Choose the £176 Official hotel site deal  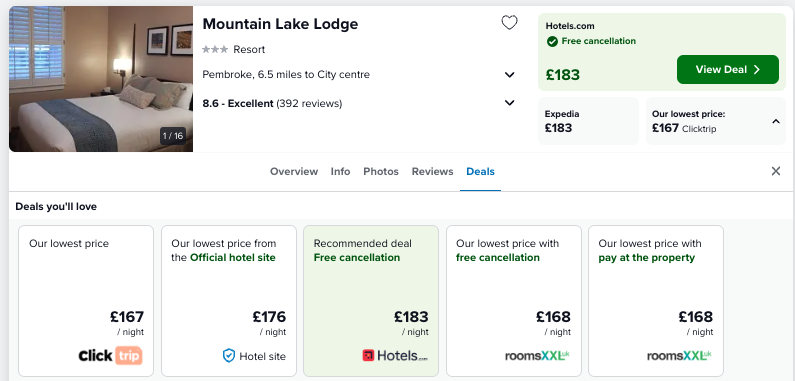[229, 301]
